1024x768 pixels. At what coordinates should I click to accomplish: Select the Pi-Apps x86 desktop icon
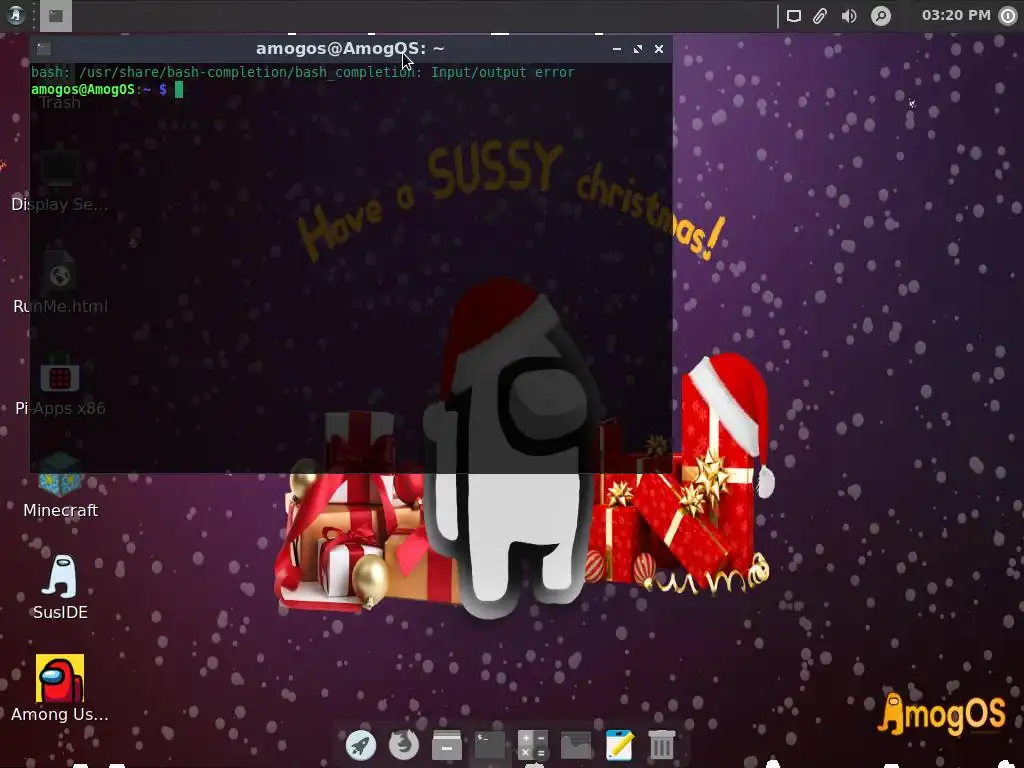pyautogui.click(x=60, y=384)
